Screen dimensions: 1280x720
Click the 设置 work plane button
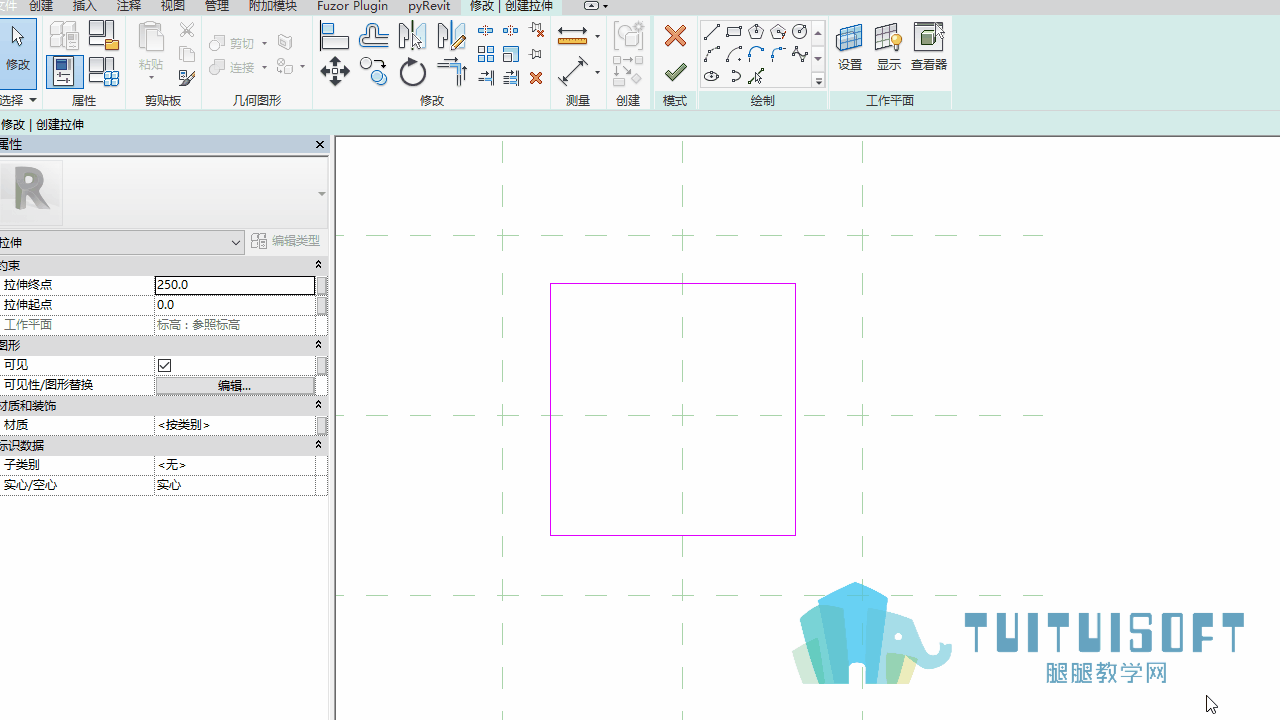[x=850, y=48]
